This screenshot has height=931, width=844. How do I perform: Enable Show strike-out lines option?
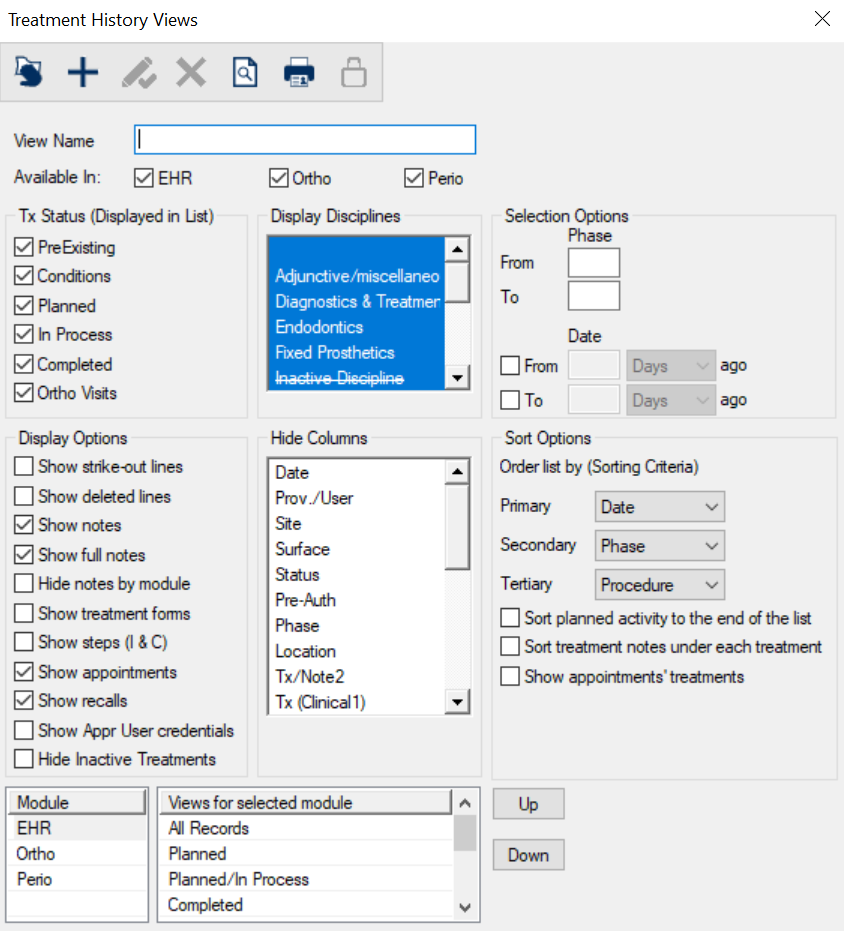point(24,467)
